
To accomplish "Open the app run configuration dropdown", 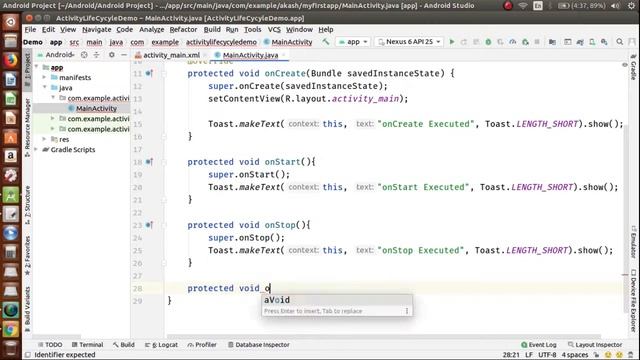I will 353,42.
